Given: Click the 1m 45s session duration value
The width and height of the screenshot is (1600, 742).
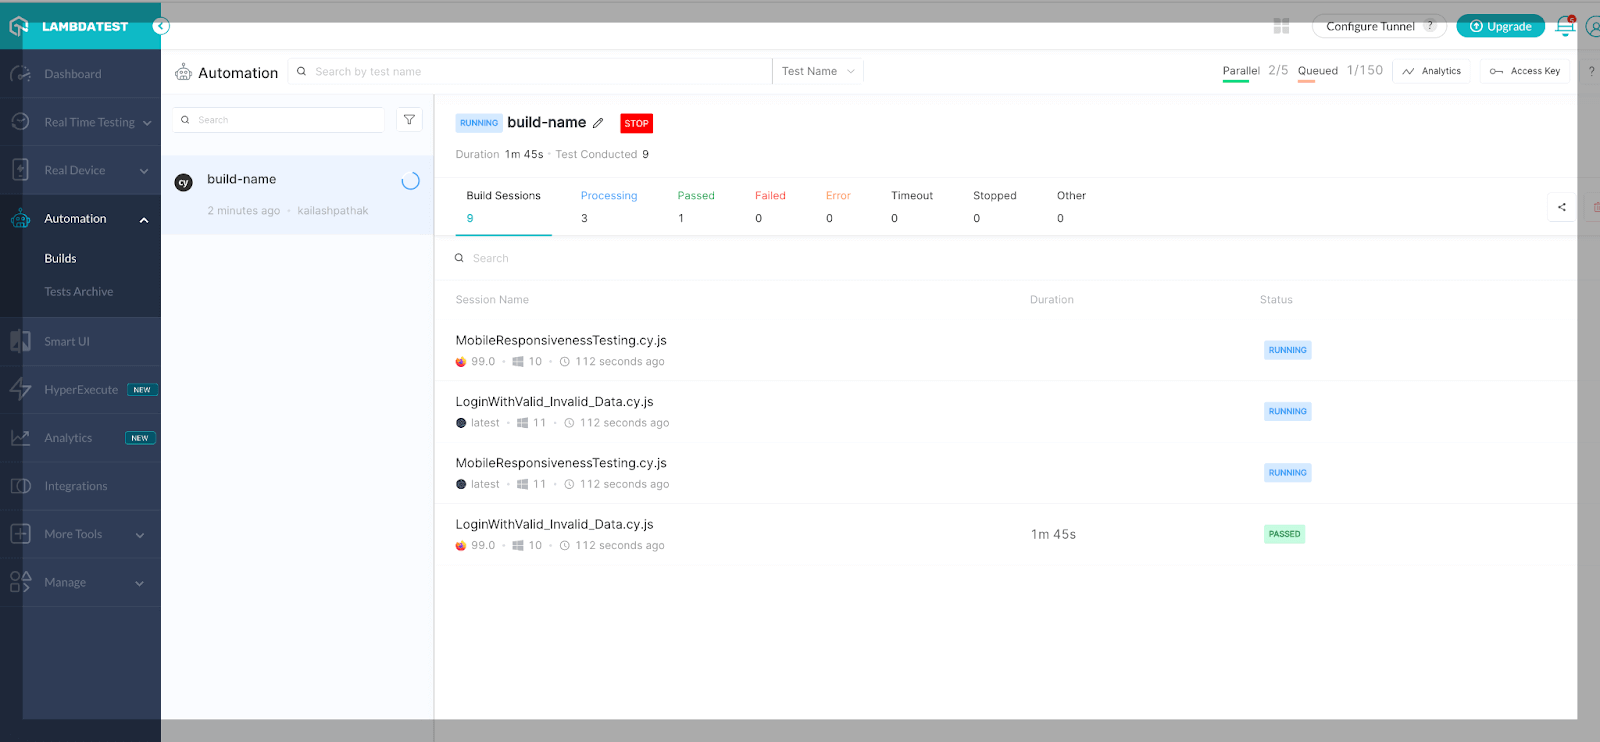Looking at the screenshot, I should (x=1053, y=534).
